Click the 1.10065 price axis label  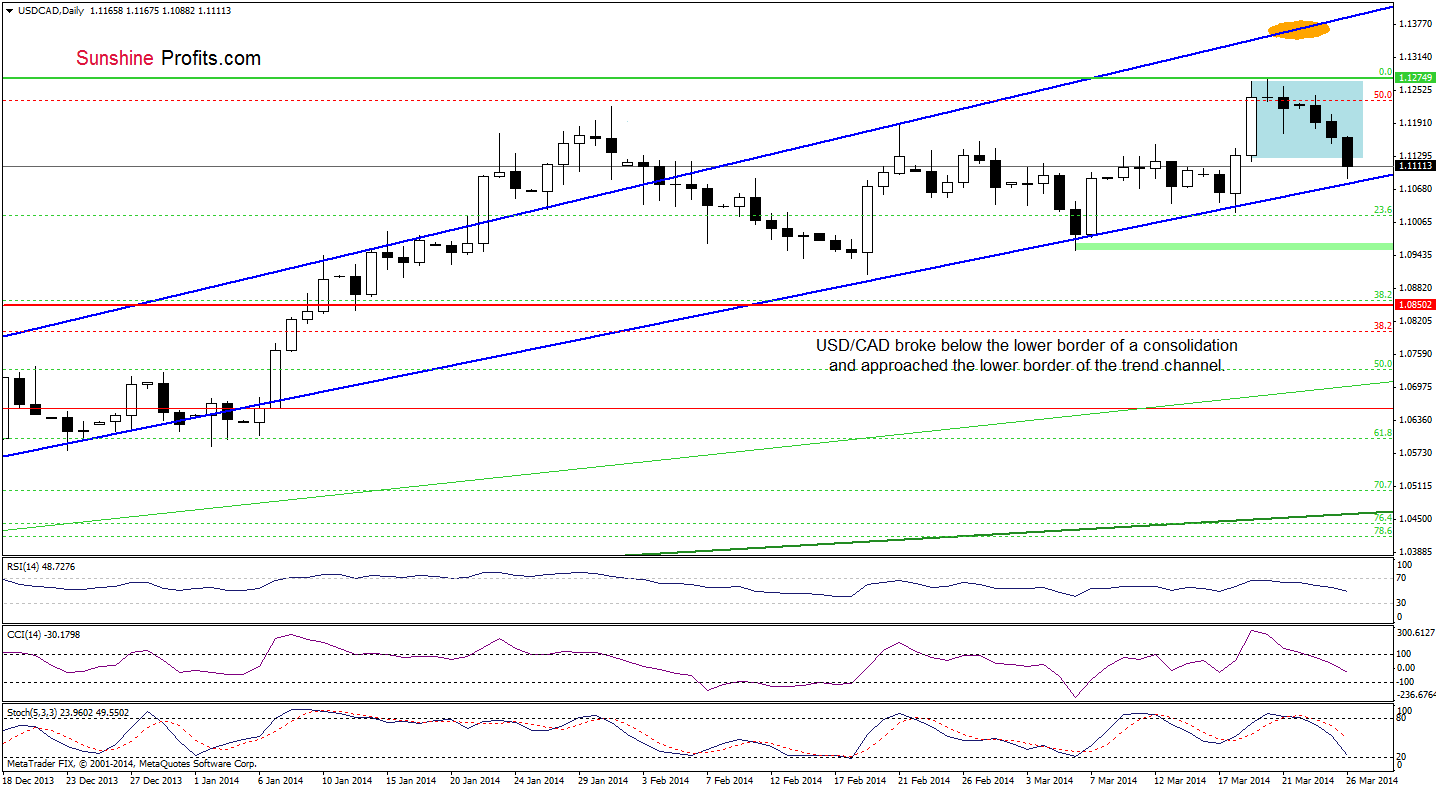(x=1414, y=222)
